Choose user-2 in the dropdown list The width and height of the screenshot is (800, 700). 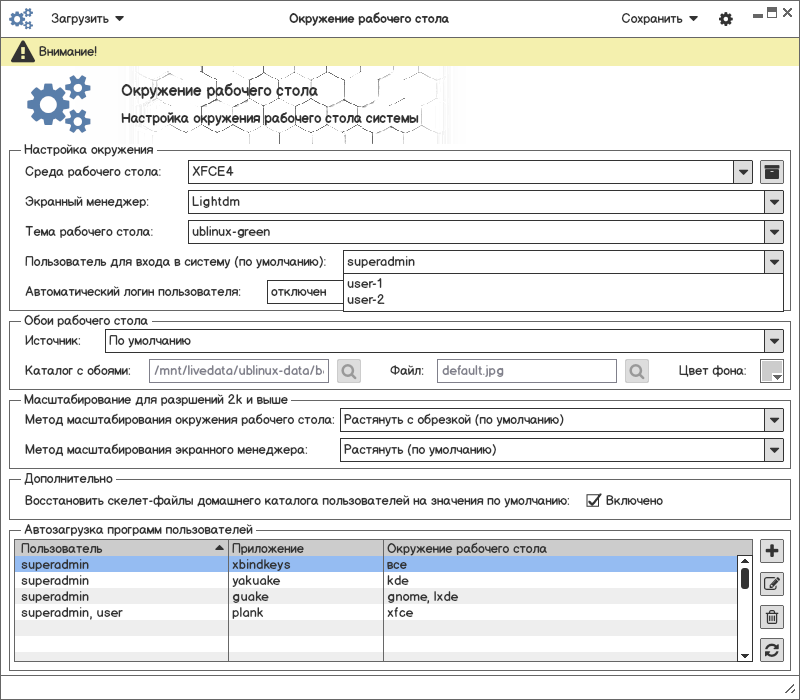[x=365, y=299]
